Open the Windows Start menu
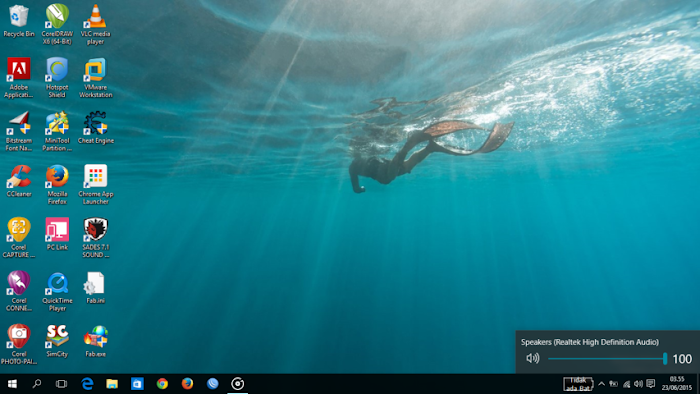This screenshot has height=394, width=700. [x=12, y=384]
